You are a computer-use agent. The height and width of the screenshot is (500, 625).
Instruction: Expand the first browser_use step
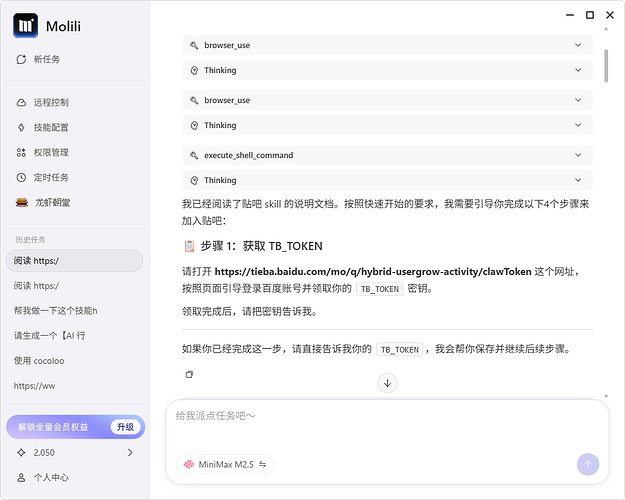387,45
